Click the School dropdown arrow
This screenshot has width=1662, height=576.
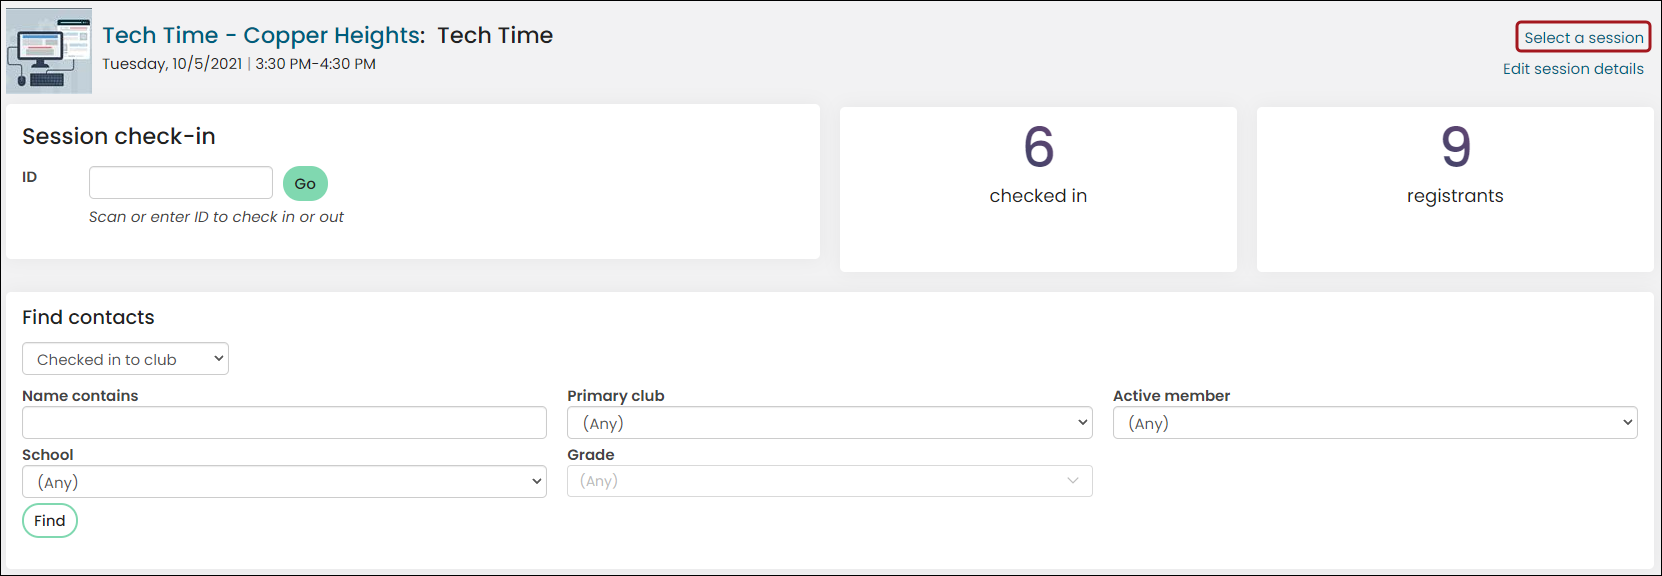pos(537,482)
